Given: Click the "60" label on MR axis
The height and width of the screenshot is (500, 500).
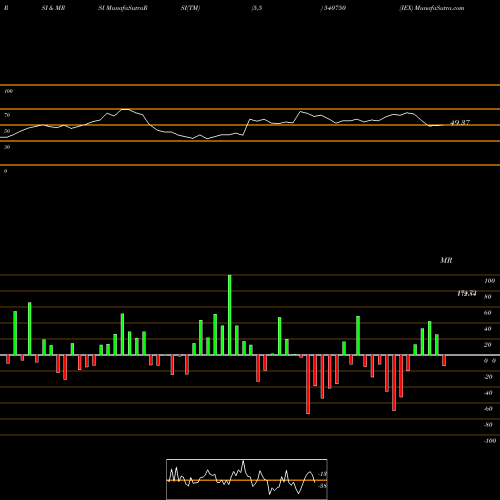Looking at the screenshot, I should tap(487, 313).
